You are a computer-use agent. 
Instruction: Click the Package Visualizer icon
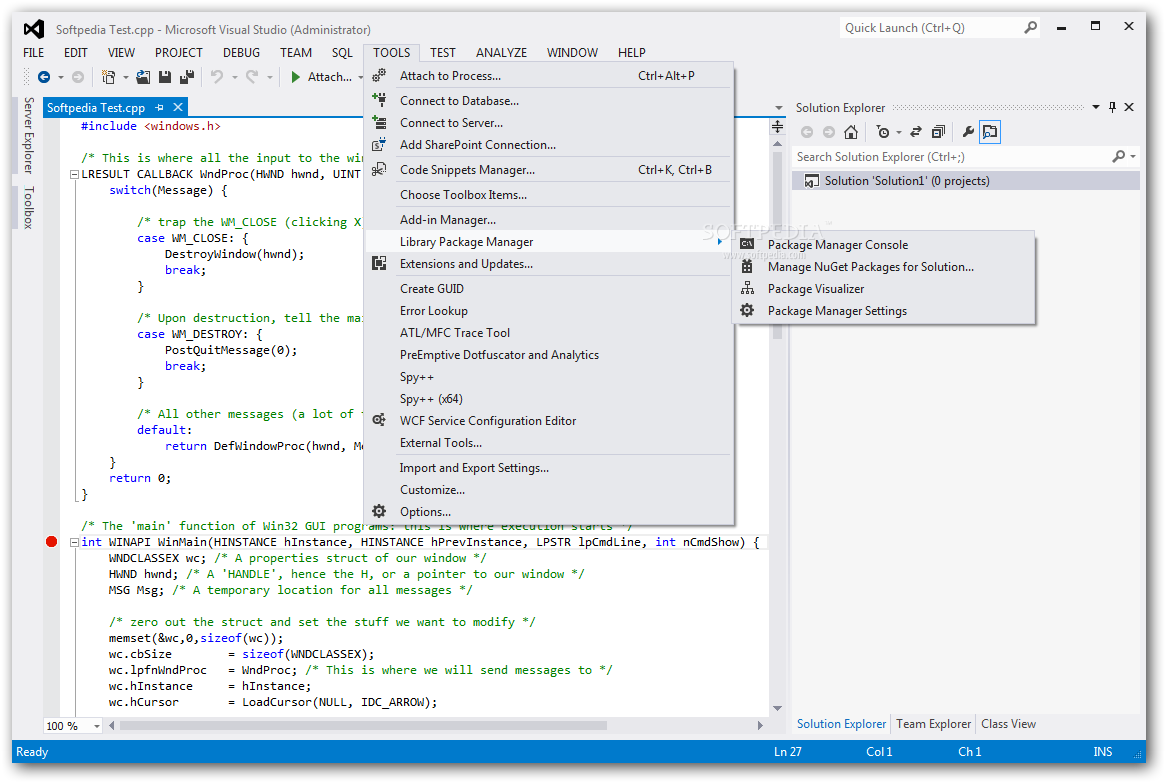(747, 289)
